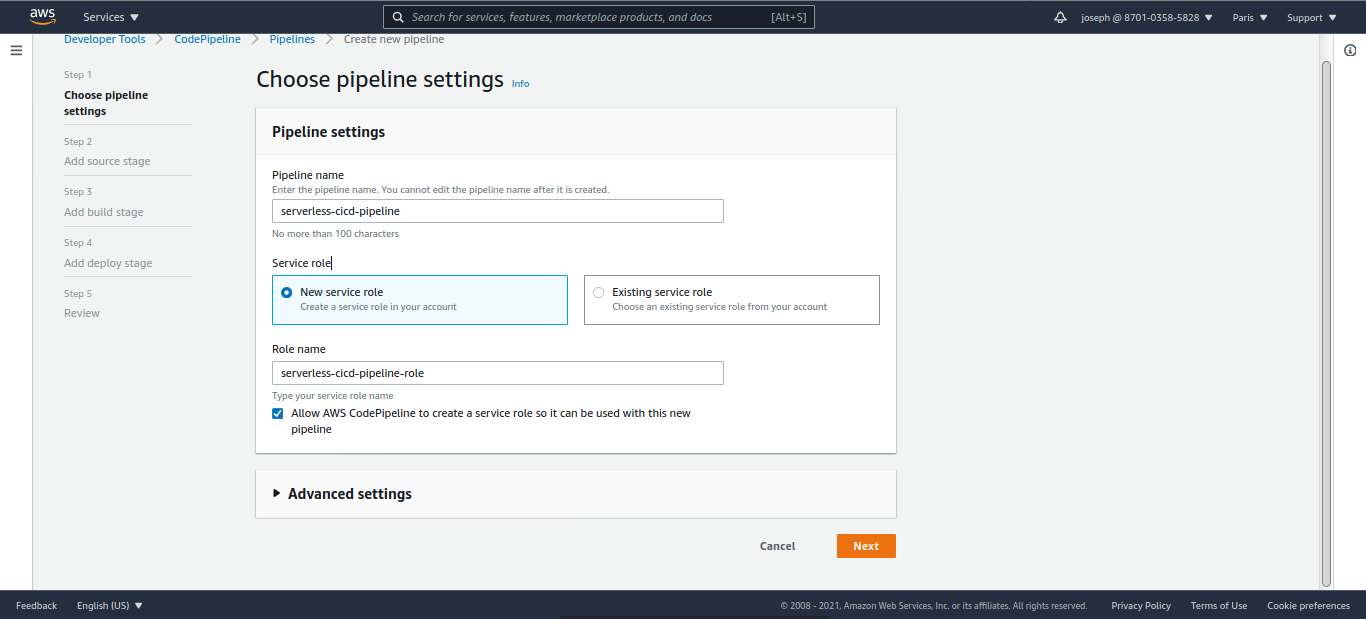Uncheck Allow AWS CodePipeline to create role
The height and width of the screenshot is (619, 1366).
coord(278,413)
